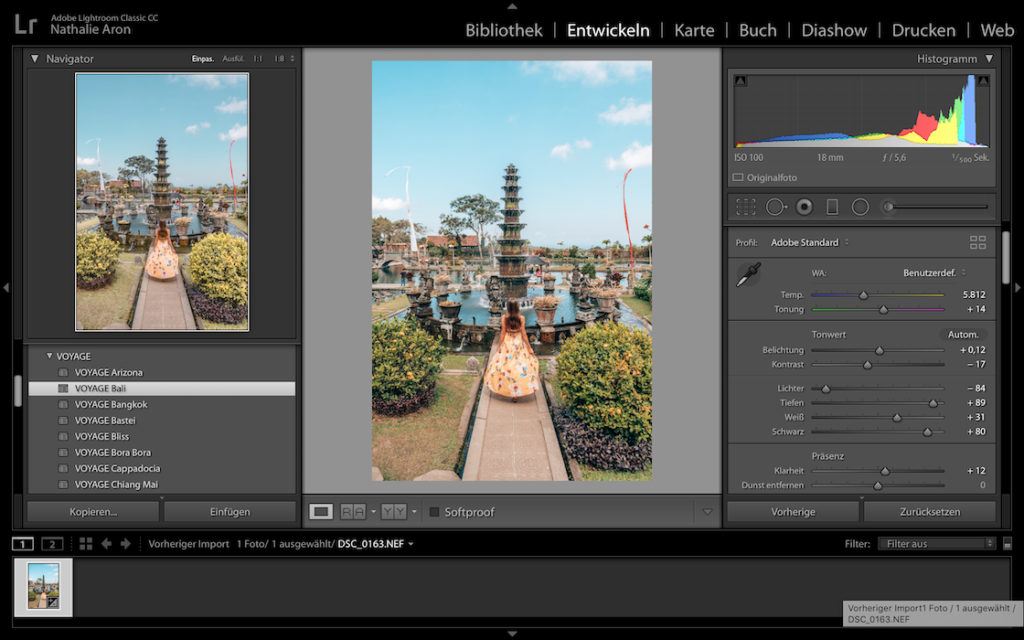Activate the Red Eye Correction tool
The image size is (1024, 640).
pyautogui.click(x=805, y=207)
